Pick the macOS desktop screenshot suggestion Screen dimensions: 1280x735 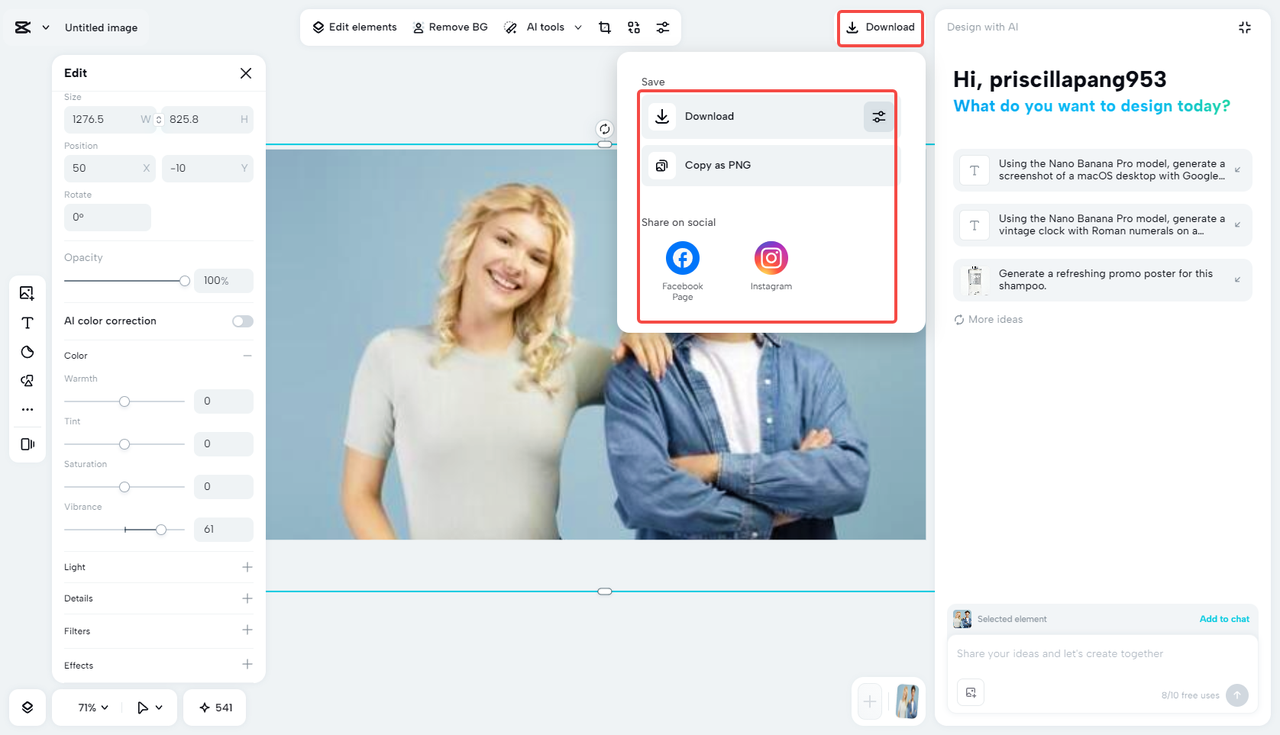click(1103, 170)
